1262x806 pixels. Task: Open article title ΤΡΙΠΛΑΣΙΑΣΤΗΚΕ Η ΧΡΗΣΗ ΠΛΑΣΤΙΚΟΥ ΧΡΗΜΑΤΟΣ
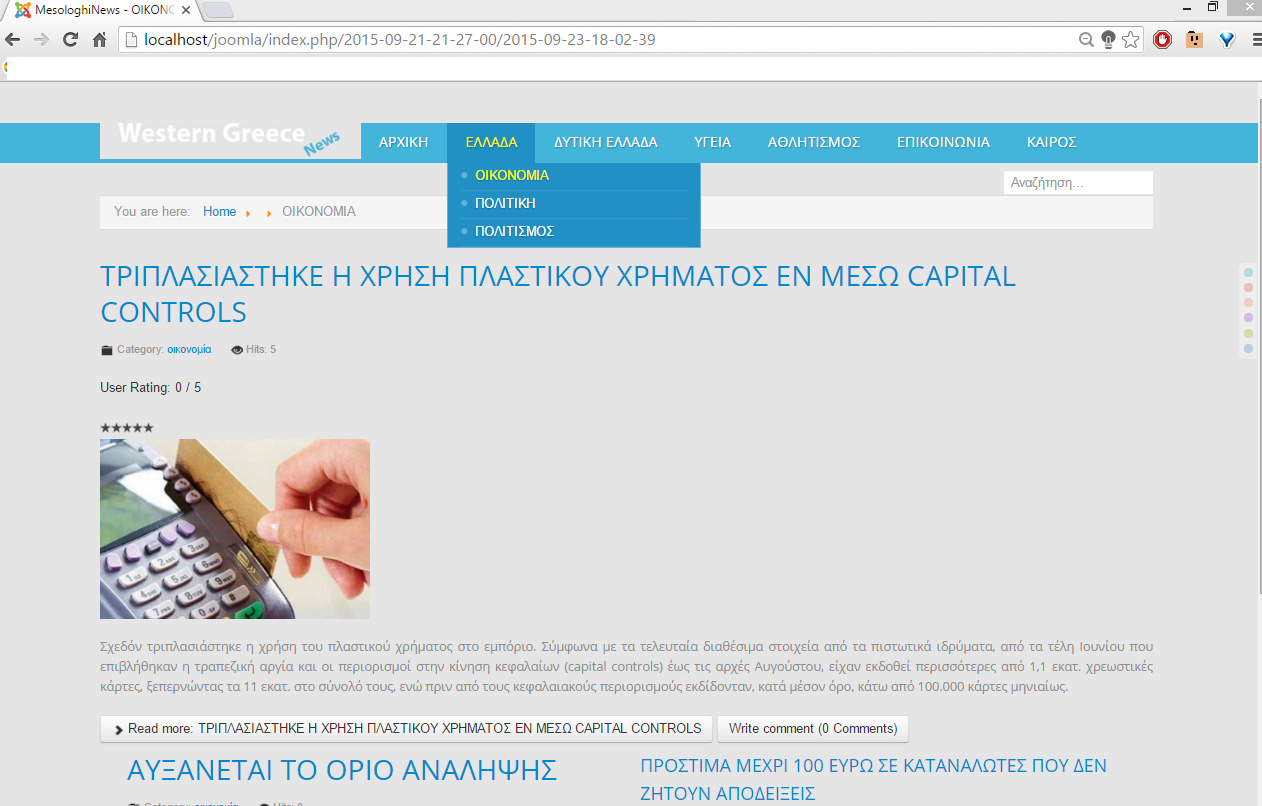558,293
